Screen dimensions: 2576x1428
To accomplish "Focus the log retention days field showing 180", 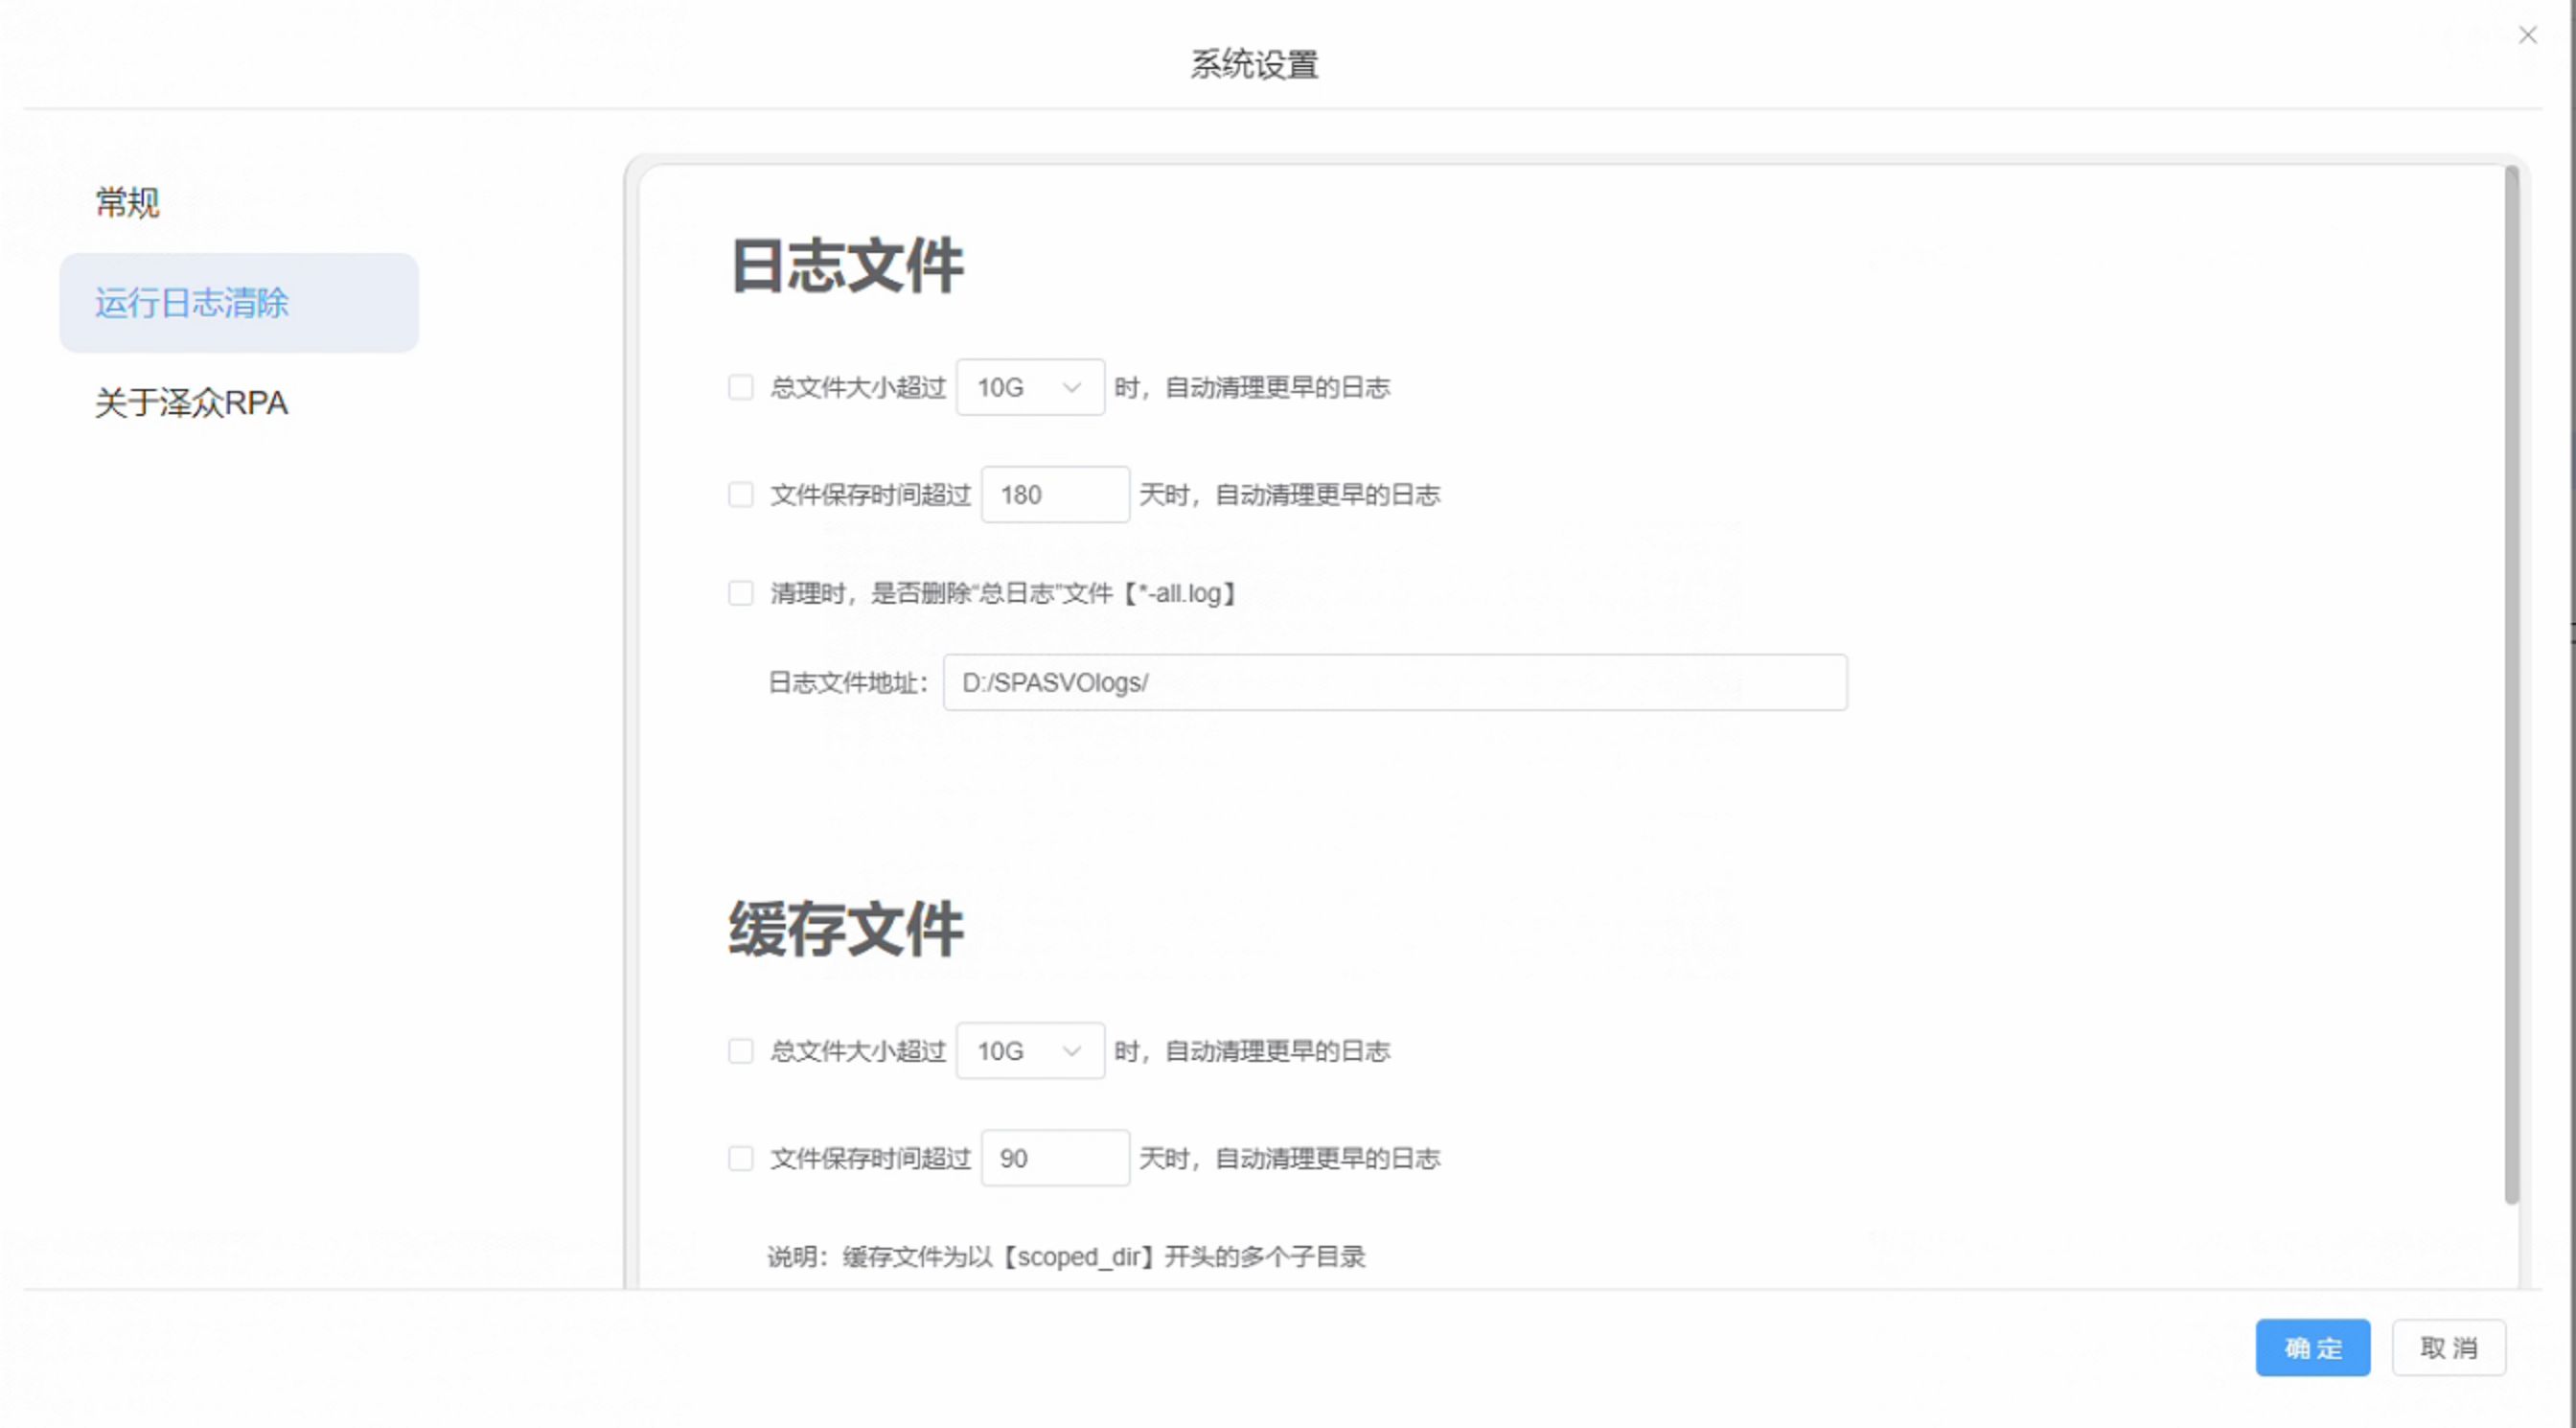I will (x=1054, y=495).
